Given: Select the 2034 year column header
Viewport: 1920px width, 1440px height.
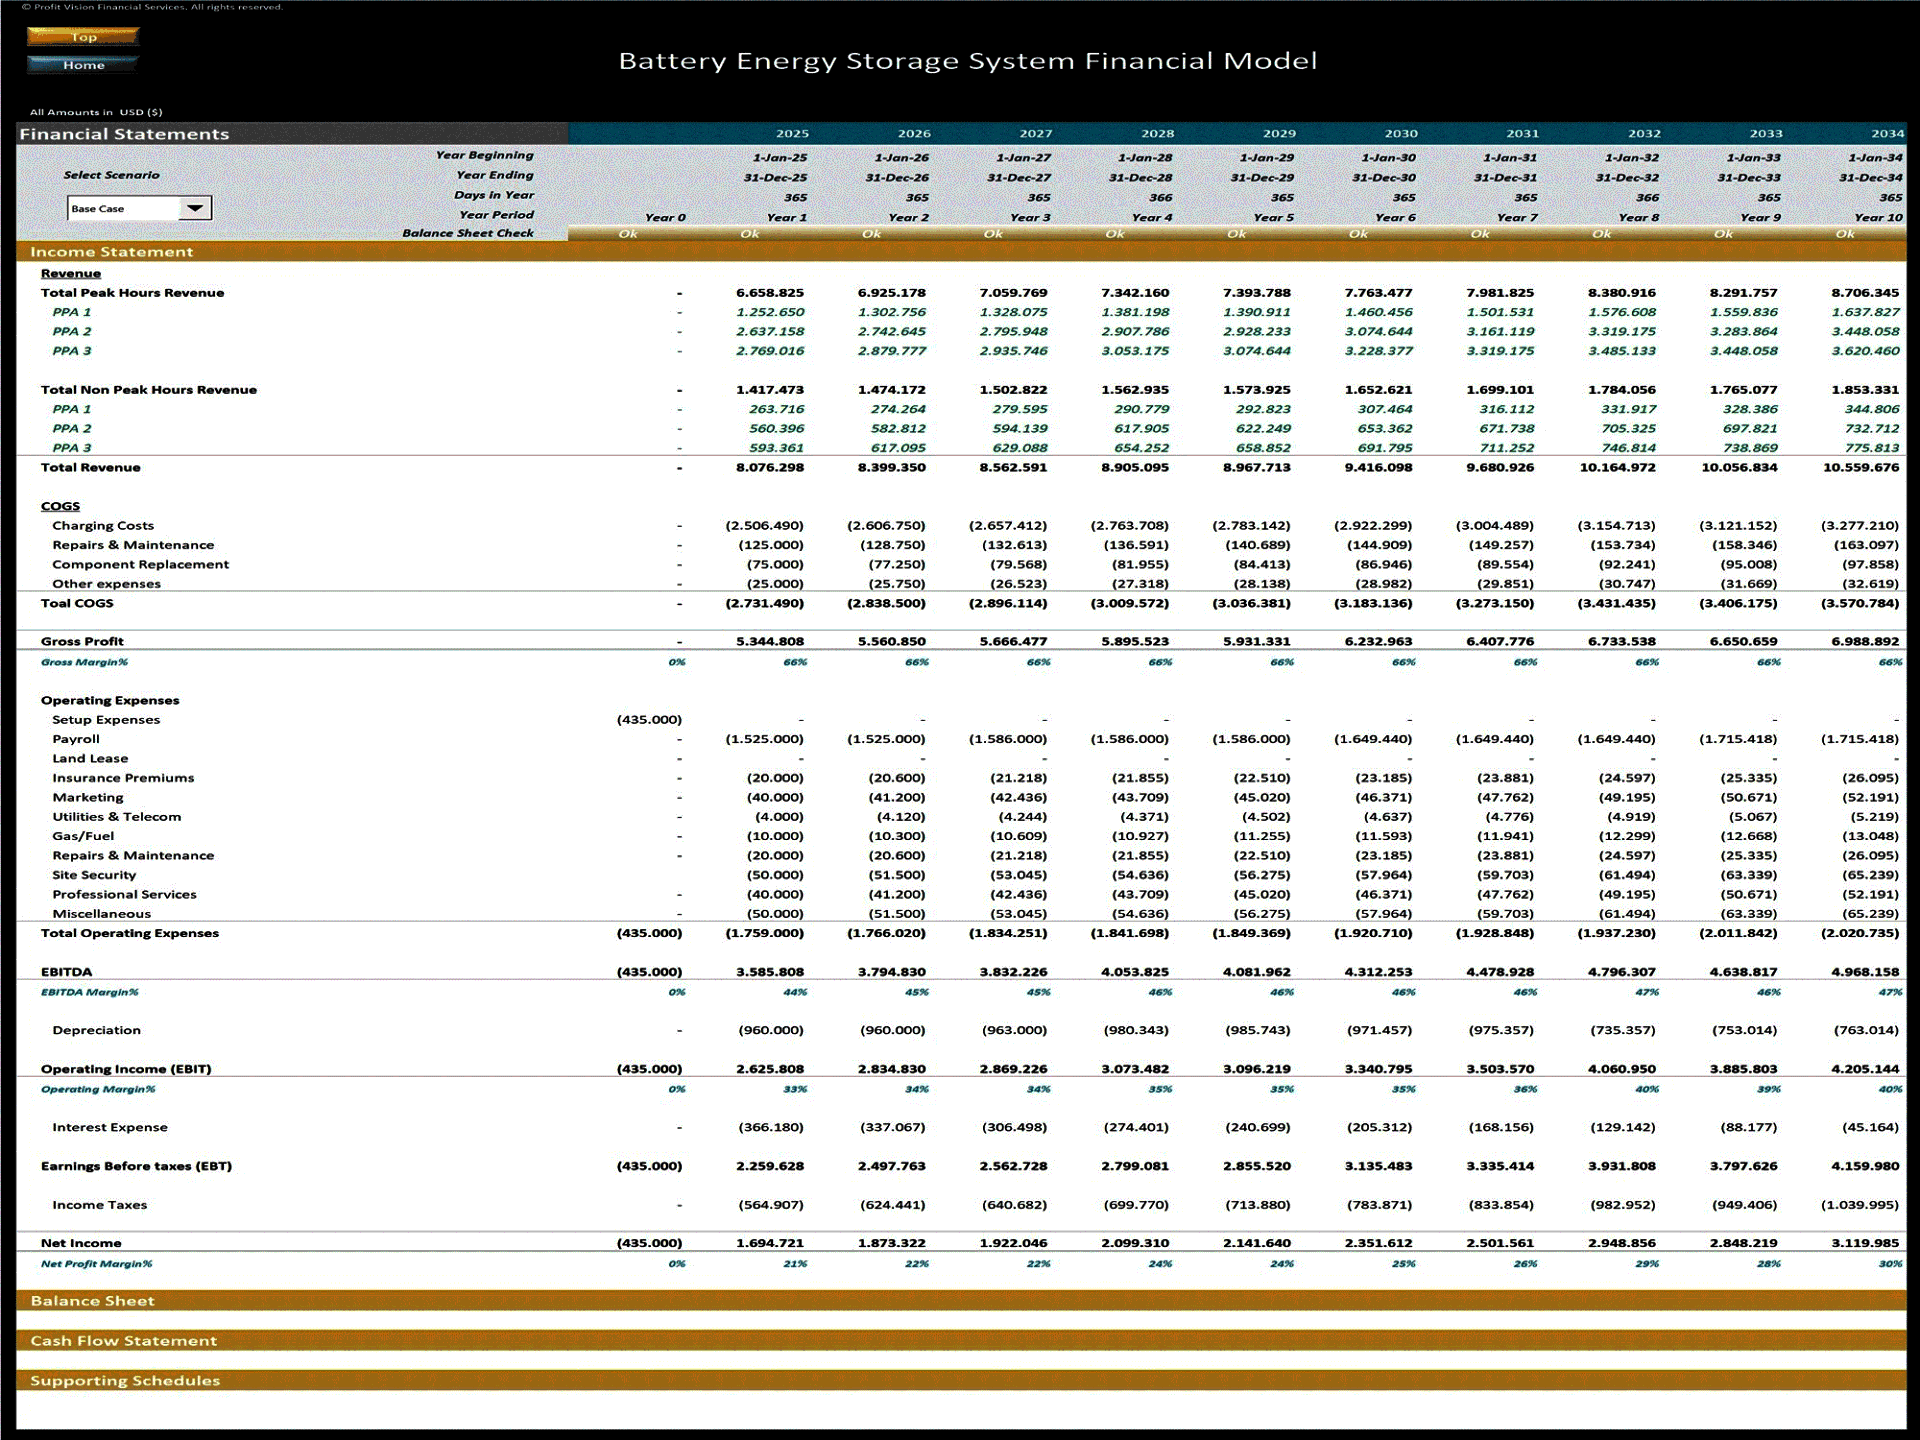Looking at the screenshot, I should click(1887, 134).
